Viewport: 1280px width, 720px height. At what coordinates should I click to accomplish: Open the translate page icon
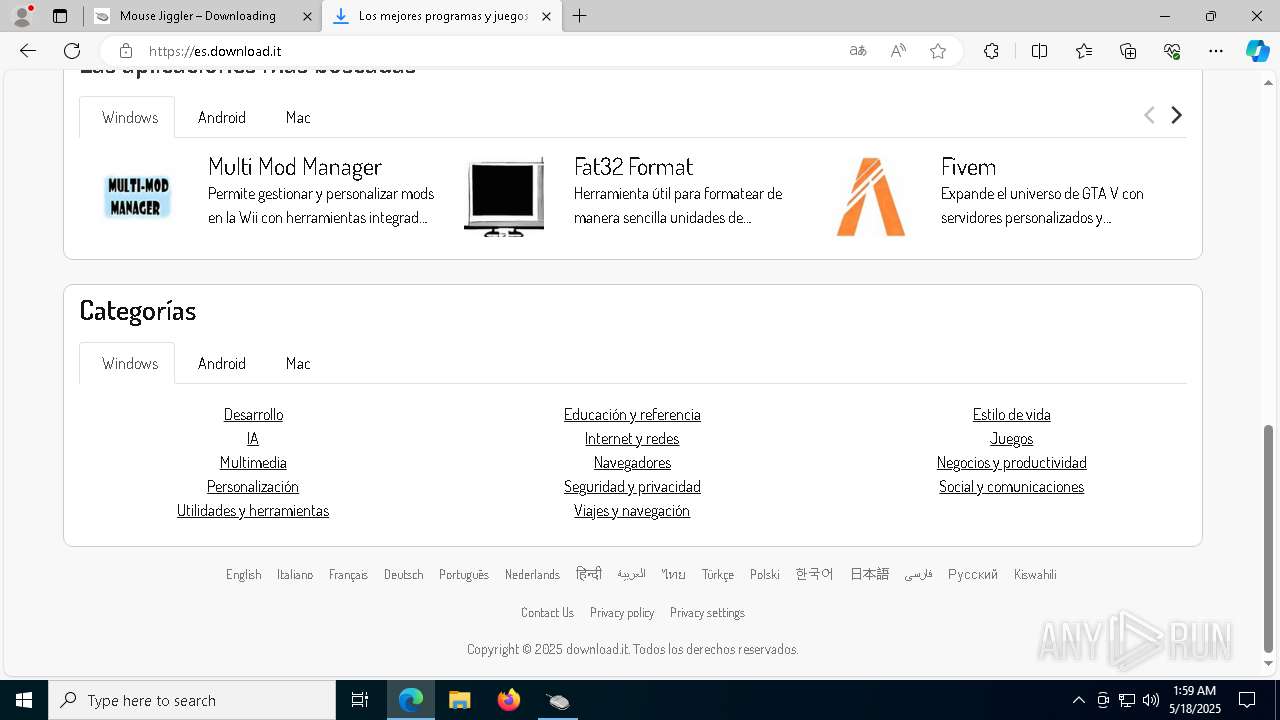[858, 51]
